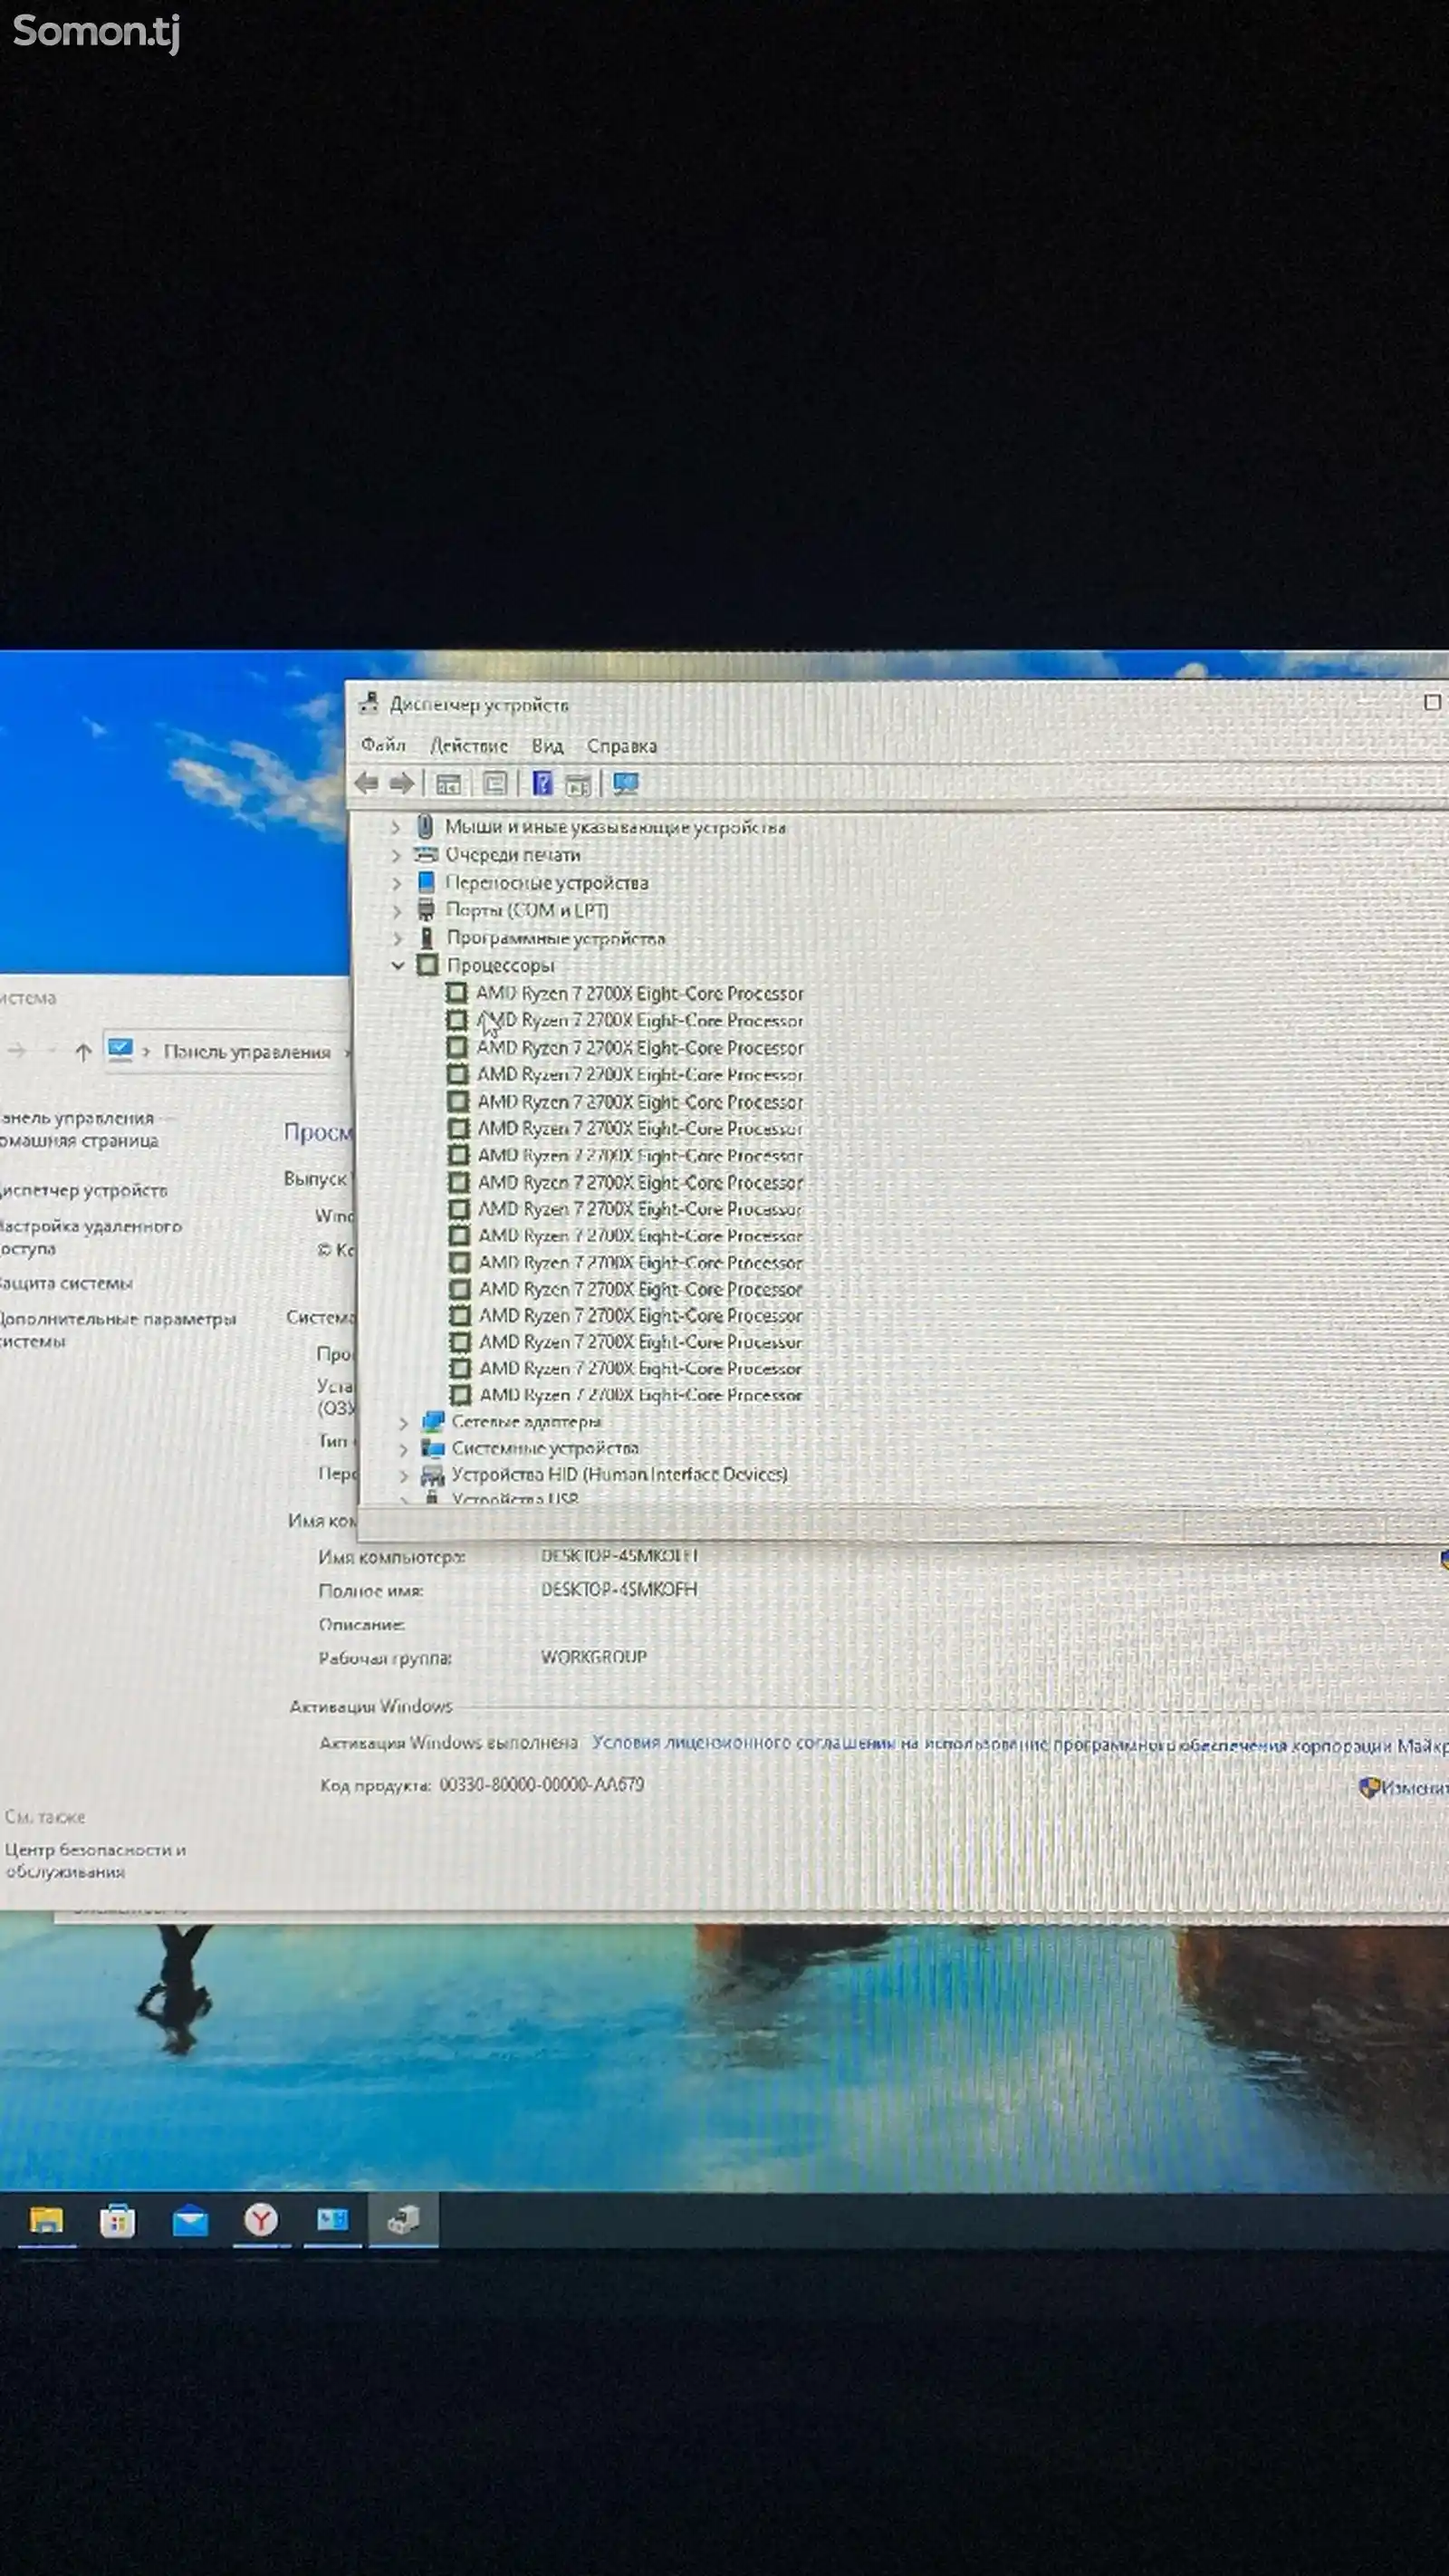Open the Вид menu
This screenshot has height=2576, width=1449.
547,746
